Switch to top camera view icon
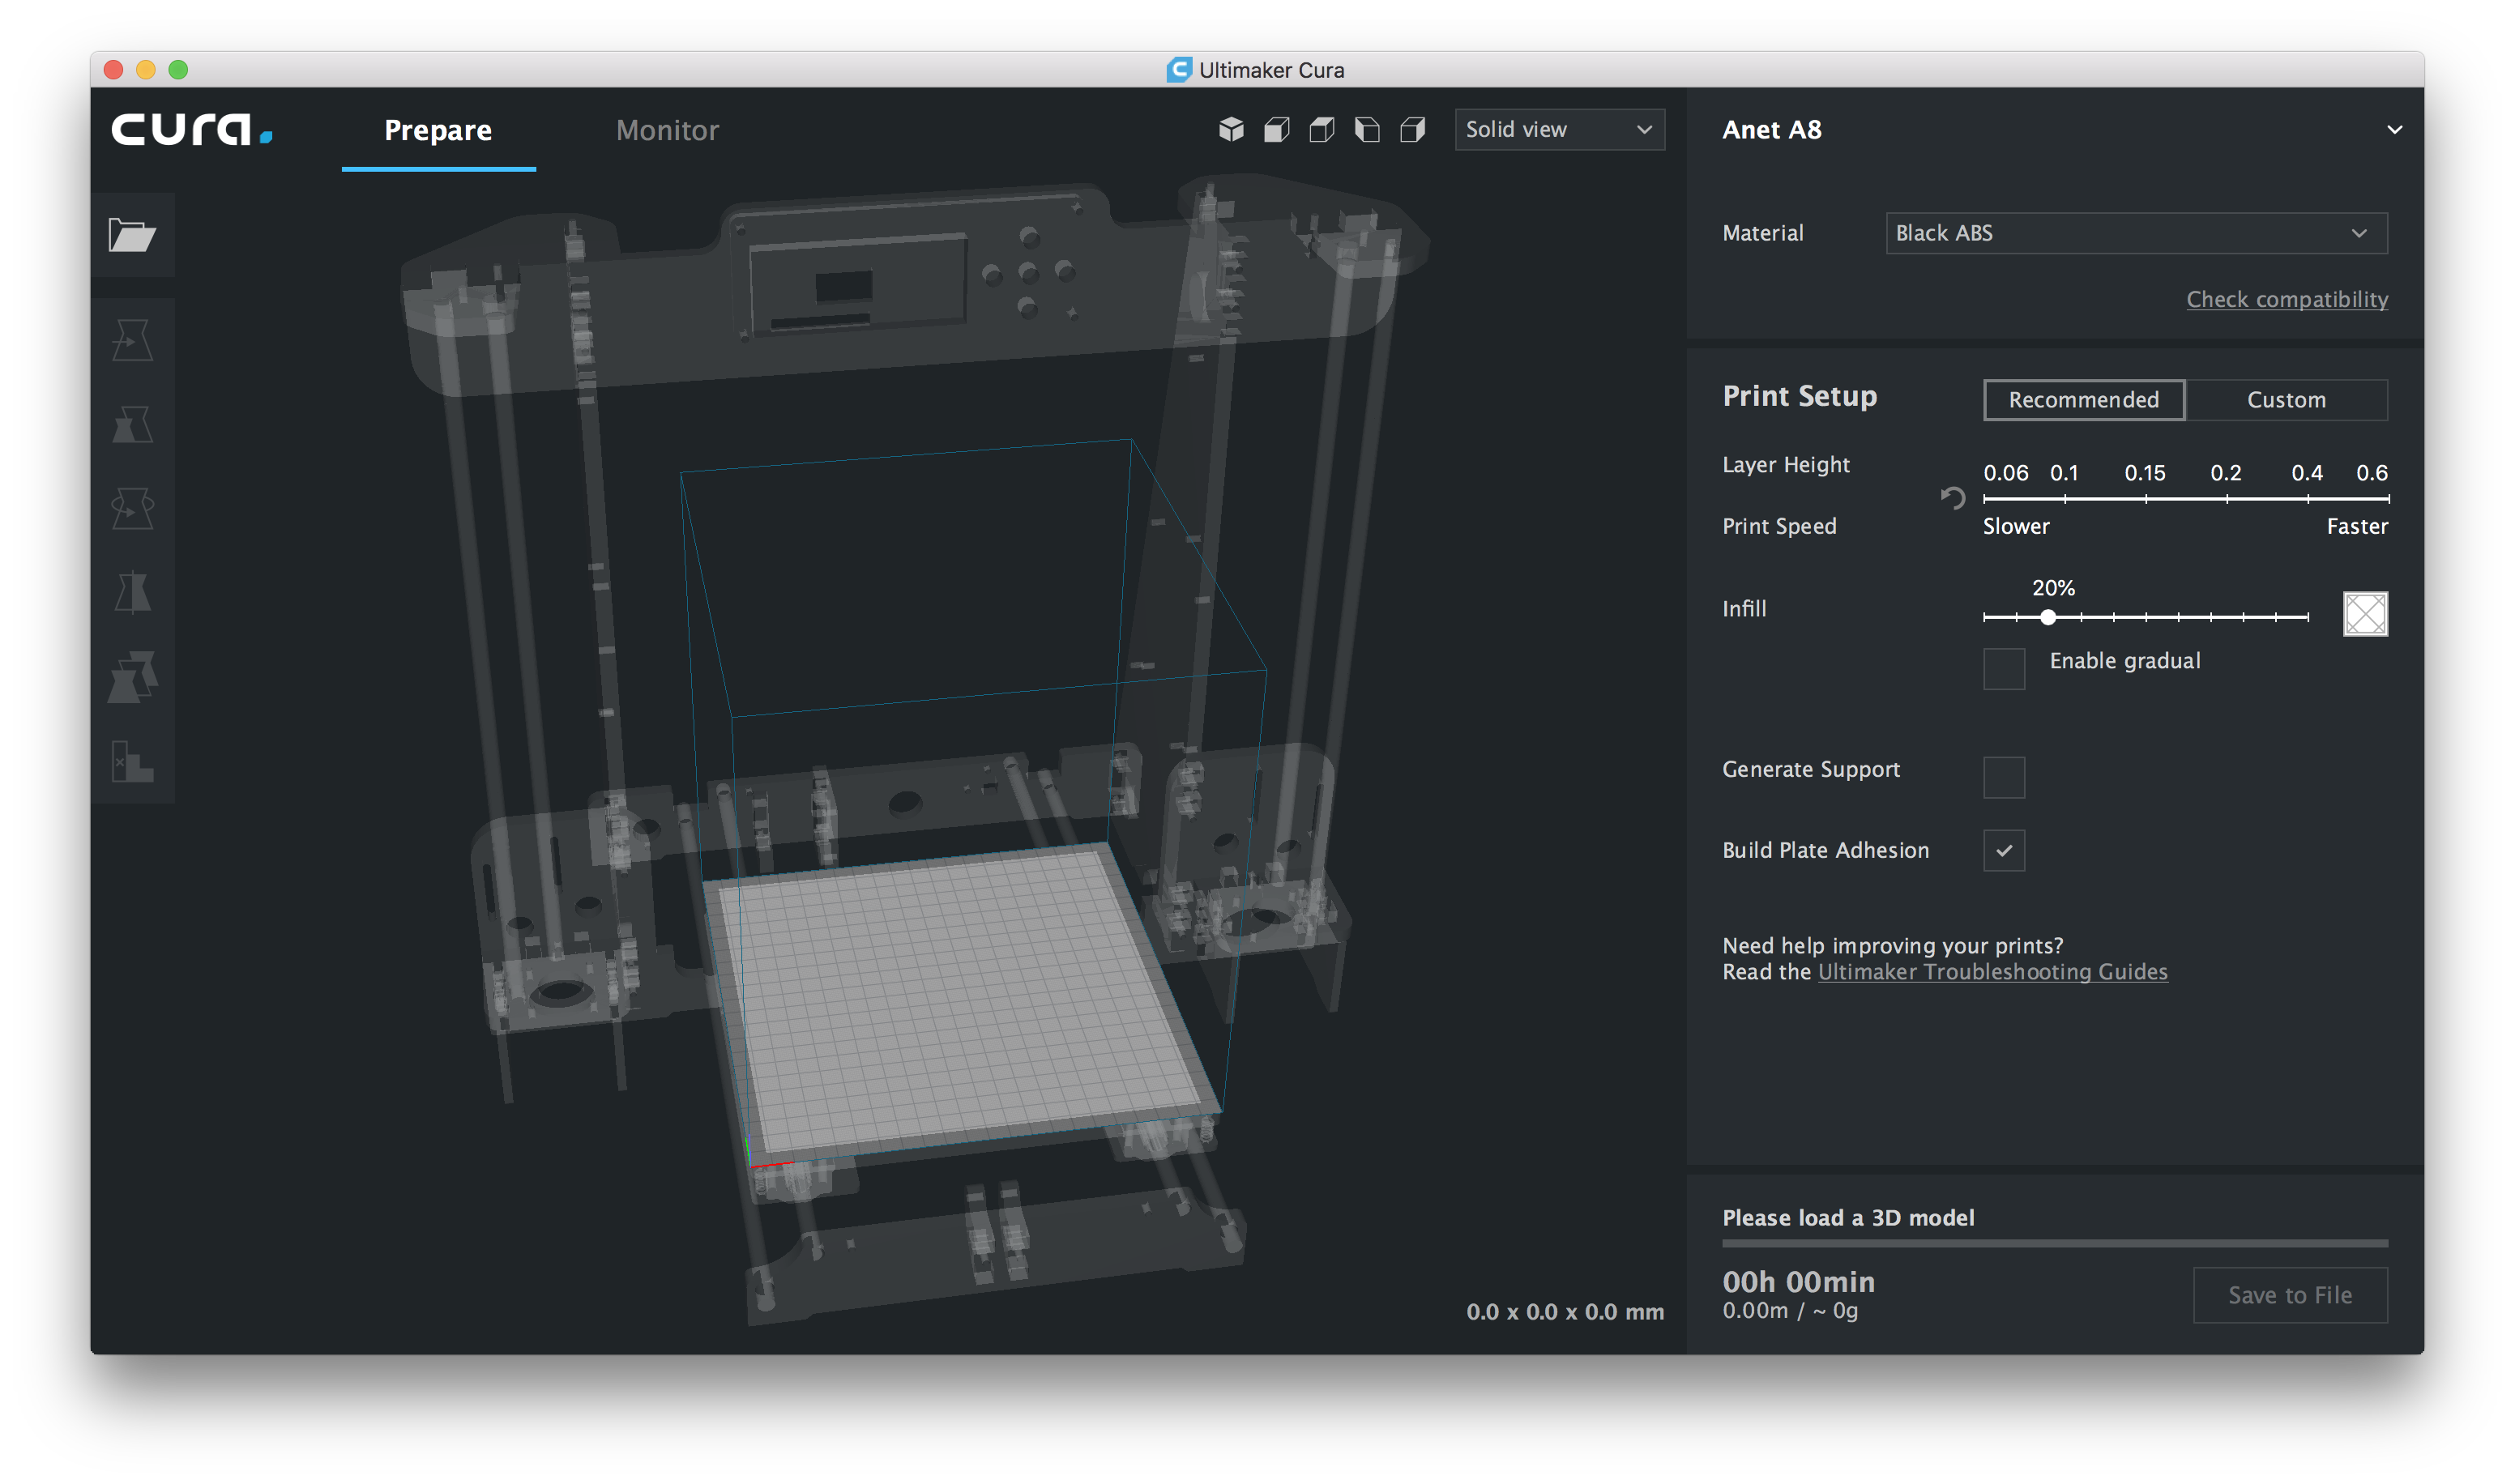 1321,130
